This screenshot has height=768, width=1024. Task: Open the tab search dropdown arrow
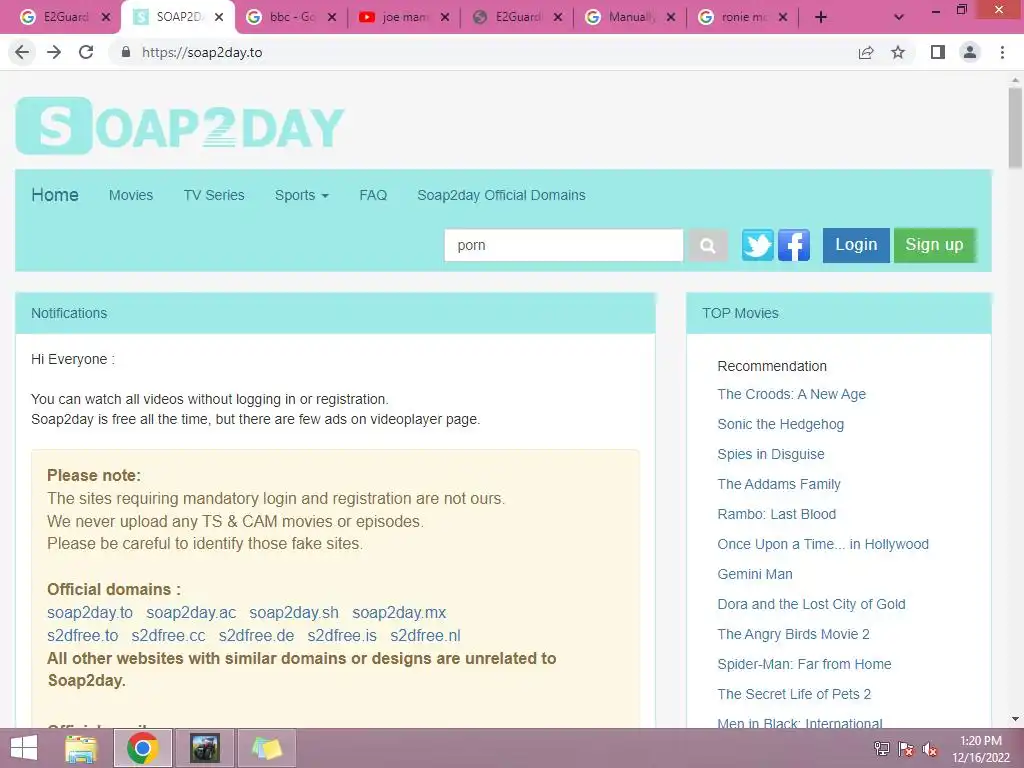[899, 18]
